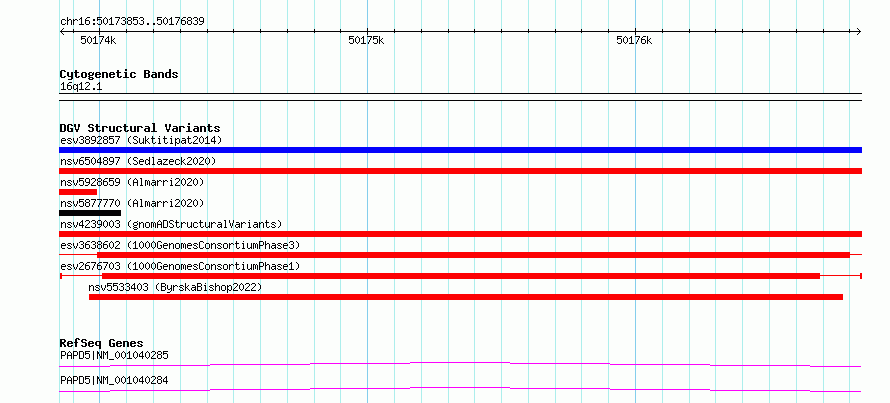
Task: Select the DGV Structural Variants track title
Action: [140, 128]
